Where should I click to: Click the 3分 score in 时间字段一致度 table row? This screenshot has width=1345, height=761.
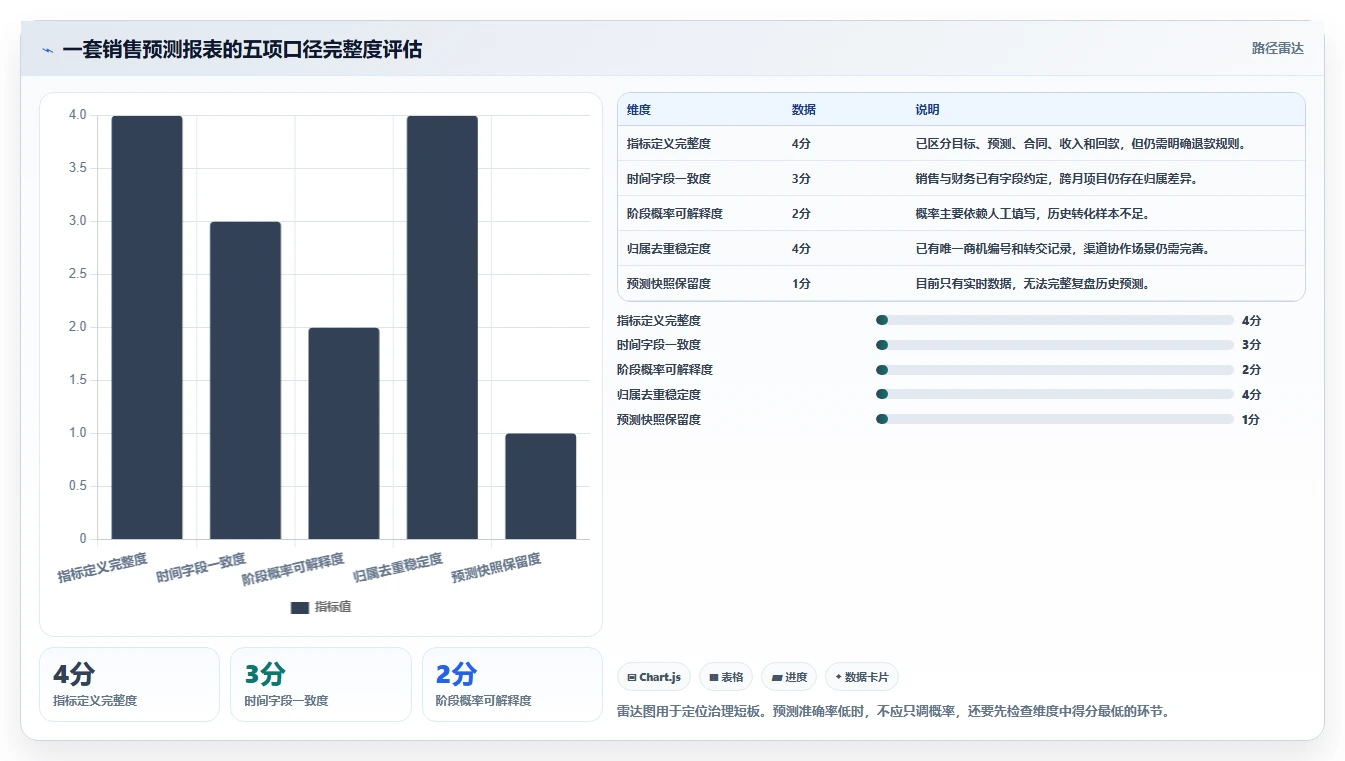pos(801,179)
